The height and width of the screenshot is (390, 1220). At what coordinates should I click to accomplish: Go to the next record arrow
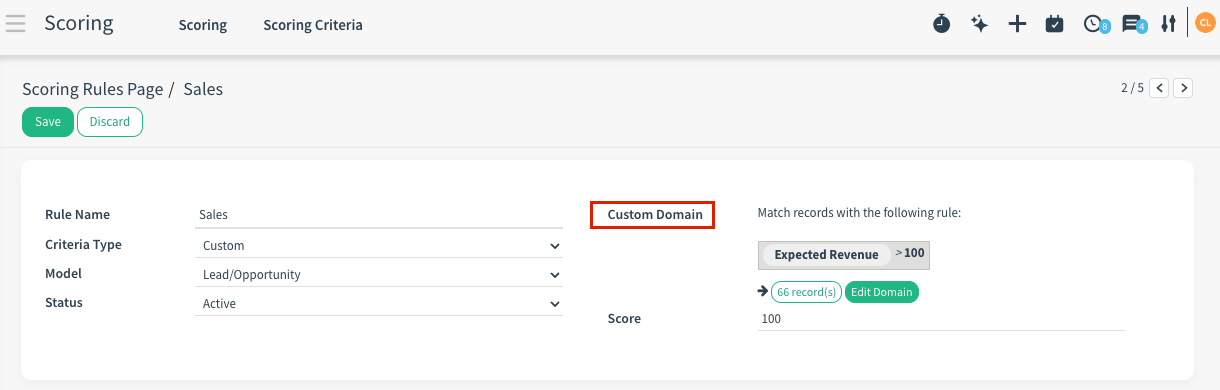tap(1183, 88)
